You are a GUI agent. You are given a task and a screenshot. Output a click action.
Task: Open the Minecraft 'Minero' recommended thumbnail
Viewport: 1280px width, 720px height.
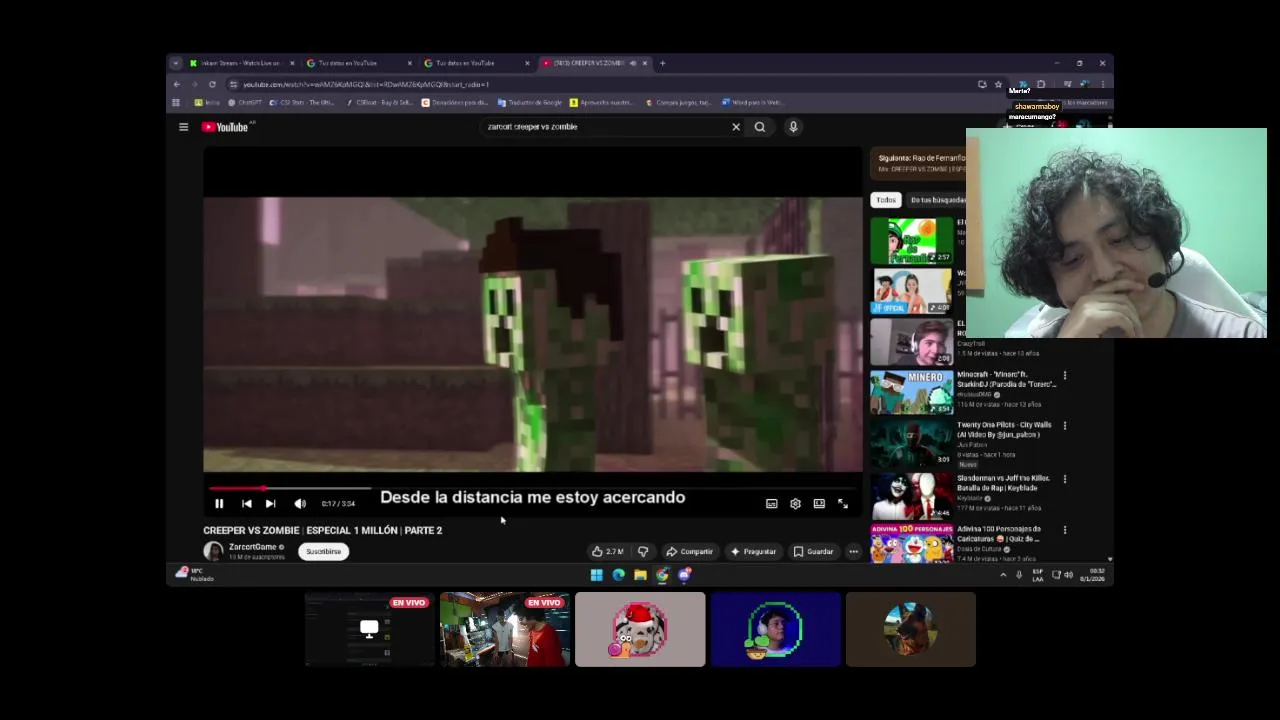[x=911, y=392]
